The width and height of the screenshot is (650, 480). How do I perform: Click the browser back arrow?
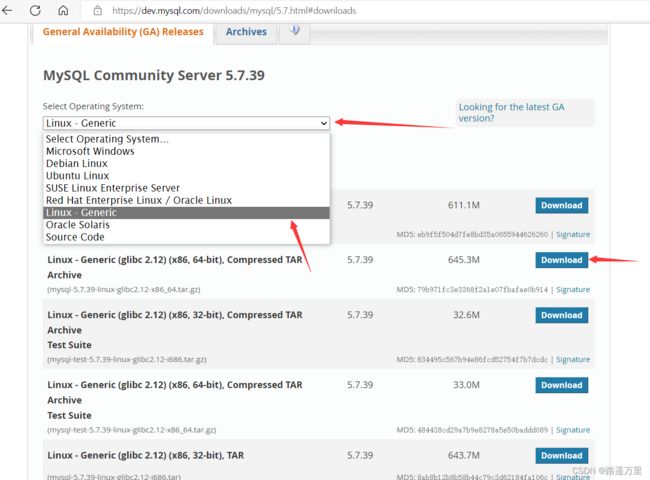[7, 10]
